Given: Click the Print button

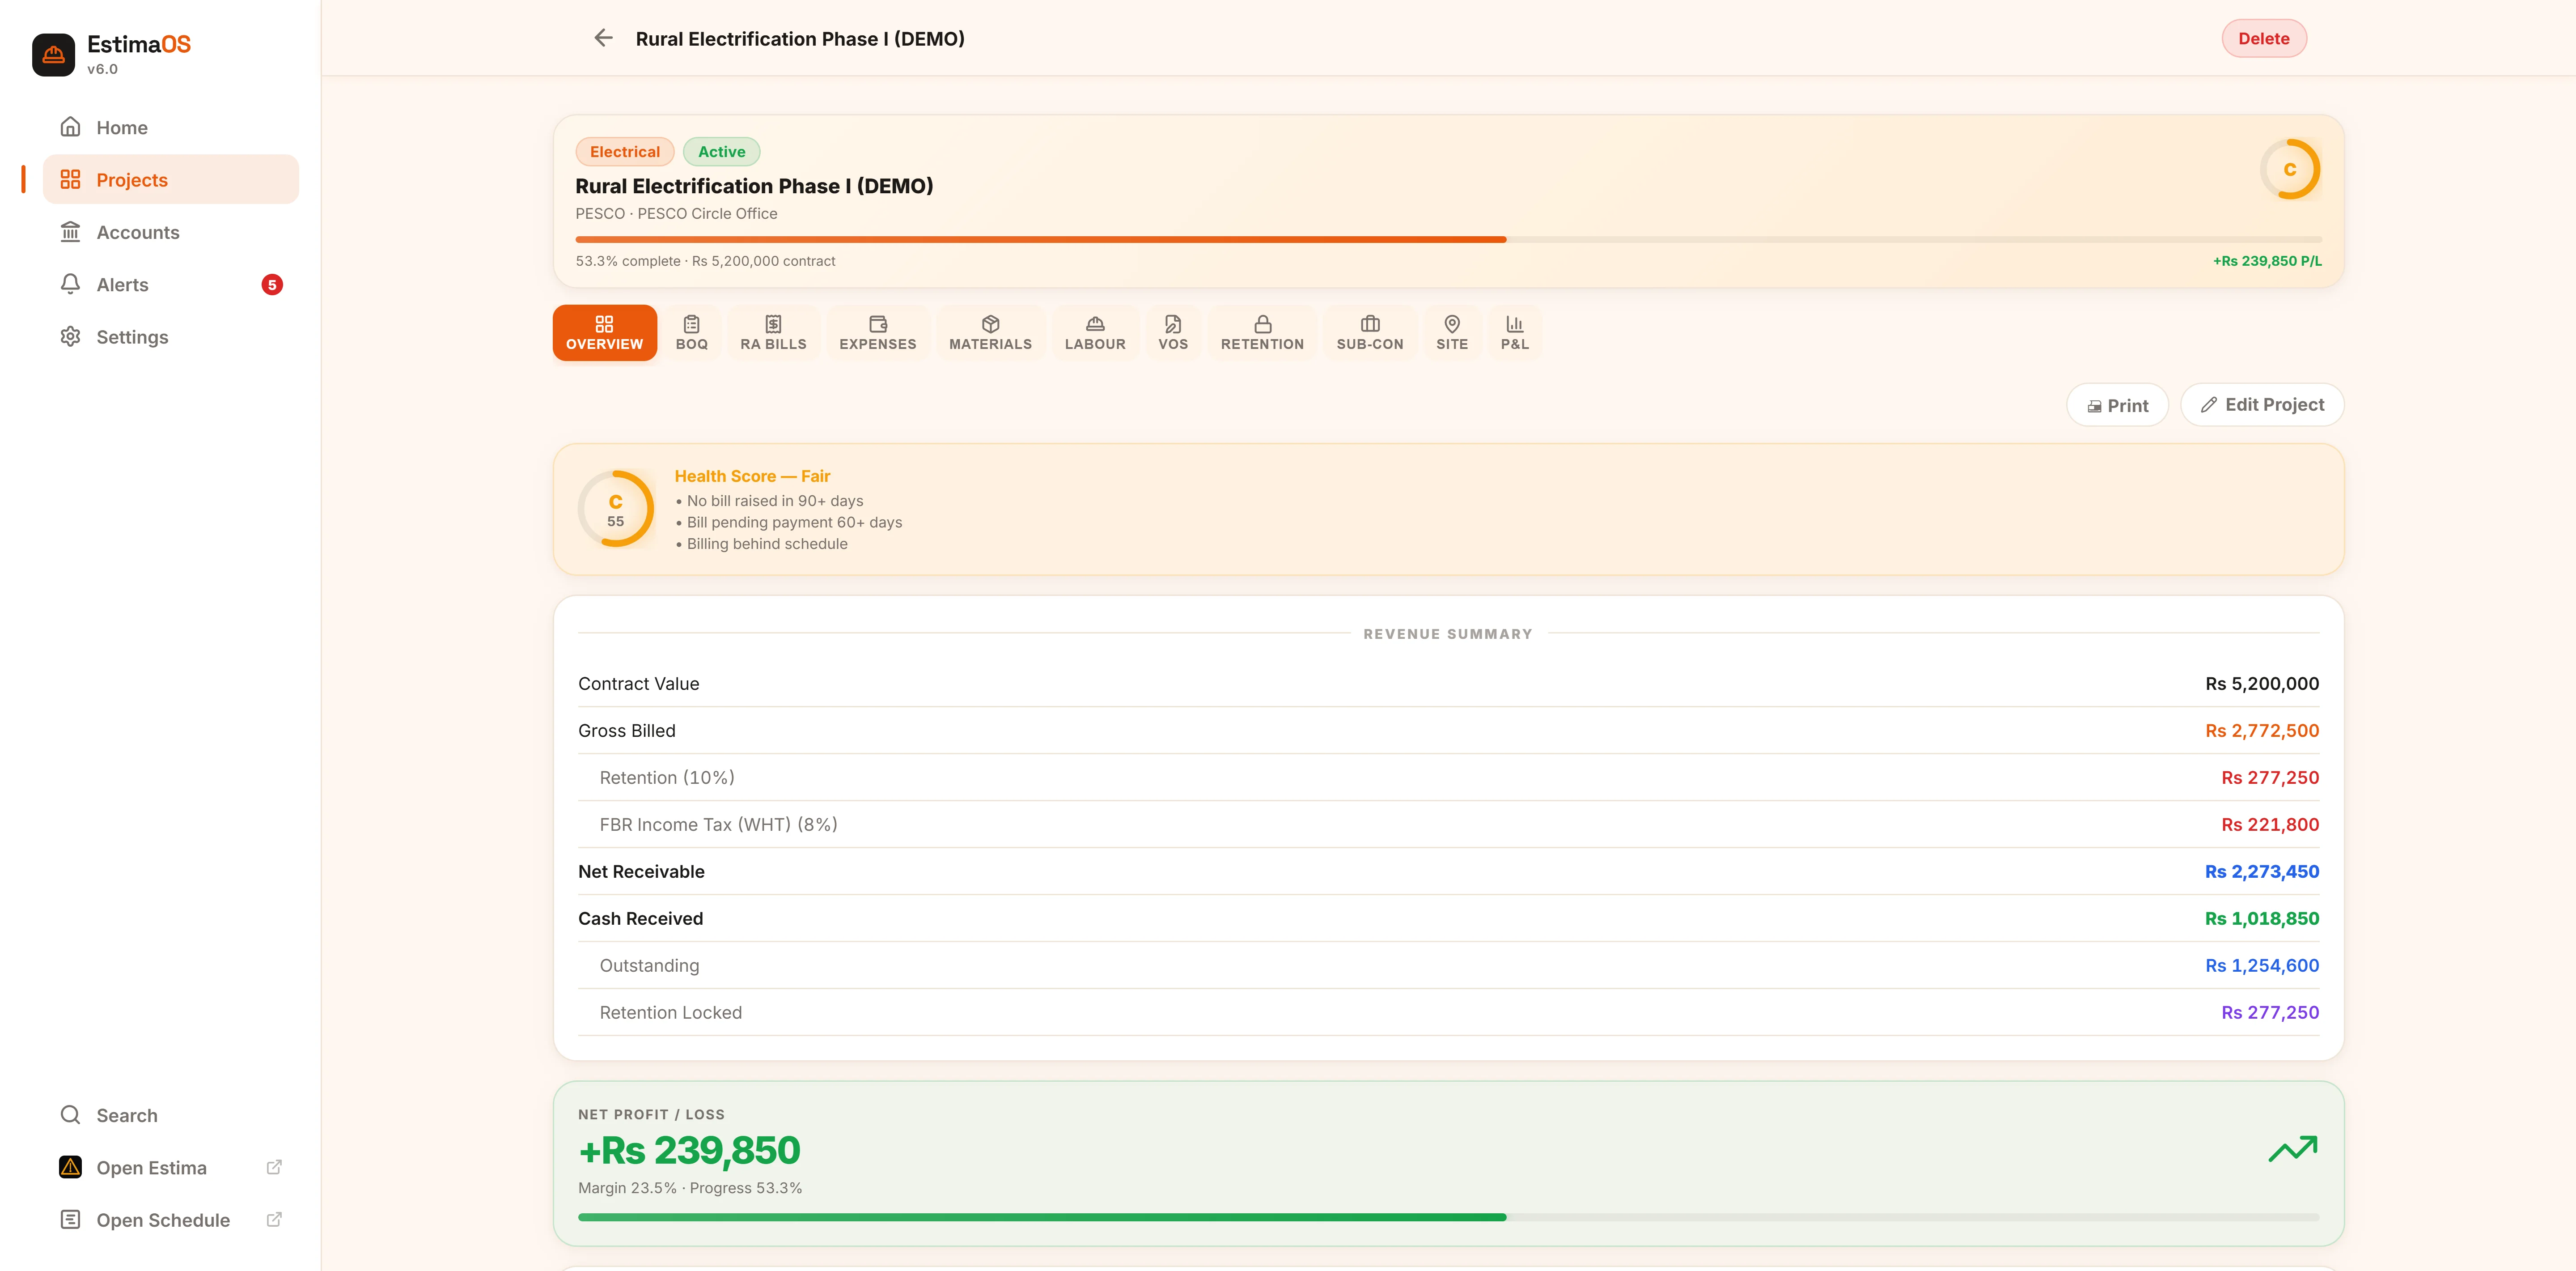Looking at the screenshot, I should coord(2117,405).
